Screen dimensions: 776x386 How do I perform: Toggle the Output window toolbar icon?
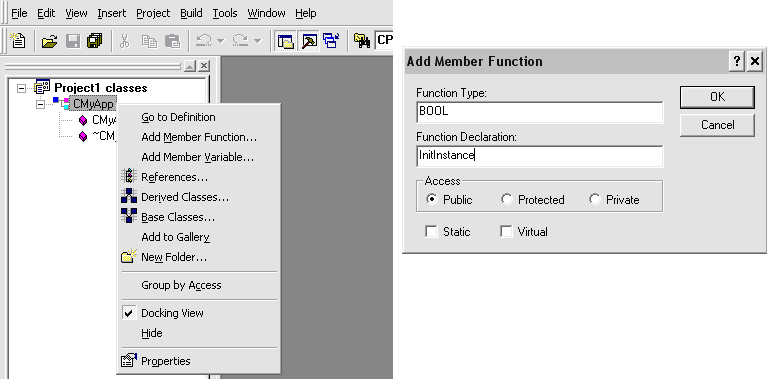point(310,41)
